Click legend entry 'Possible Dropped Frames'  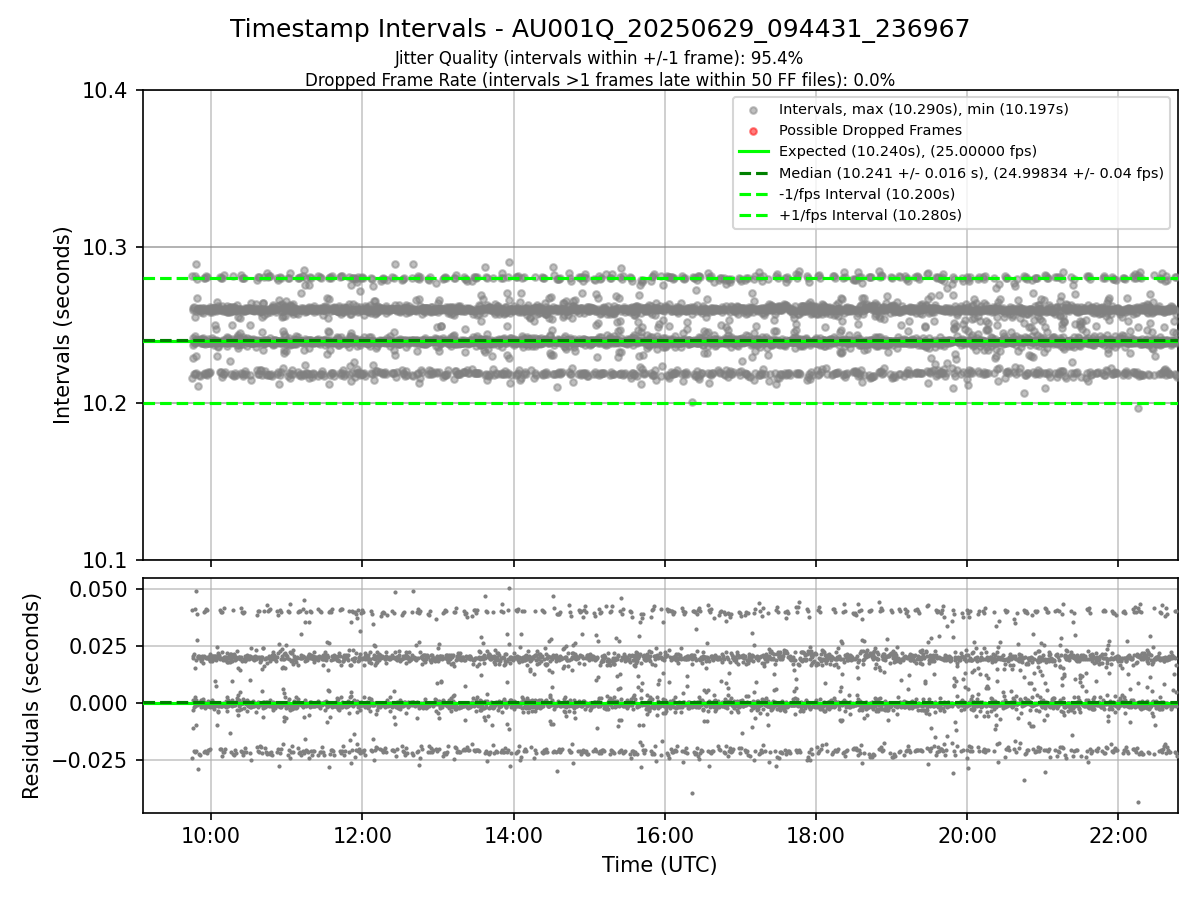point(870,130)
